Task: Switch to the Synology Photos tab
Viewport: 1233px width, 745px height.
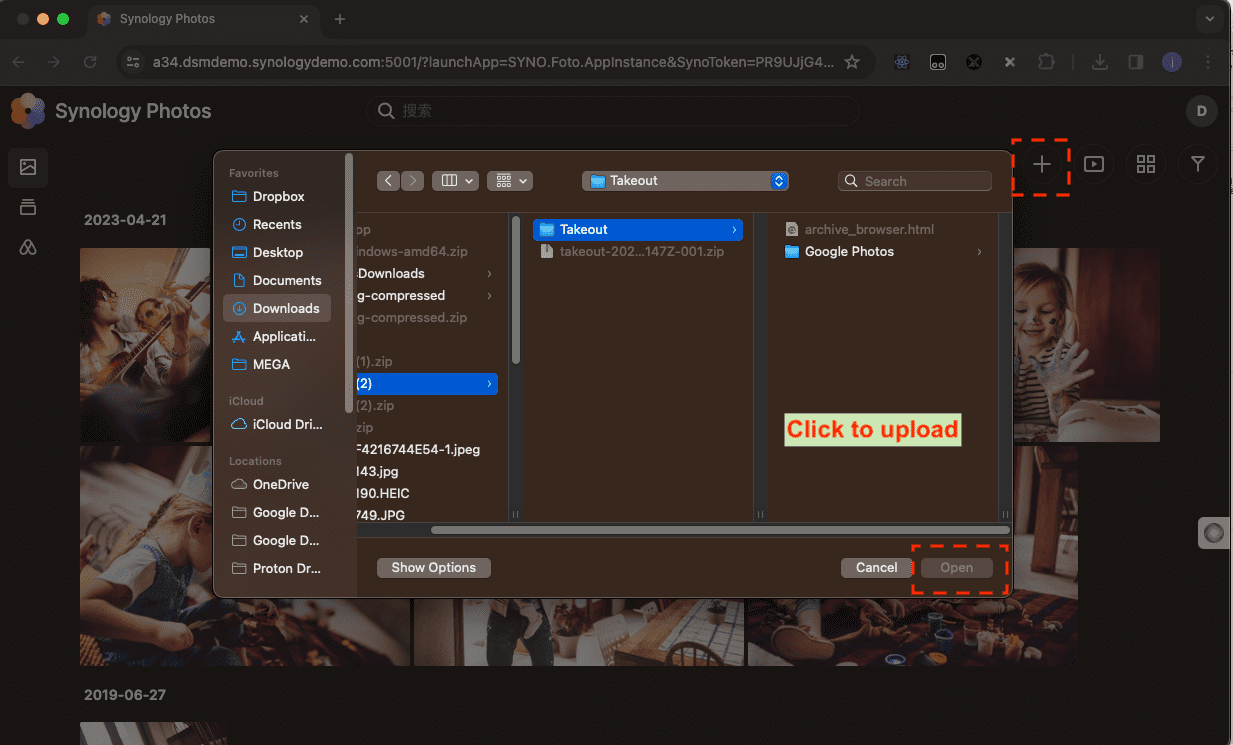Action: point(202,19)
